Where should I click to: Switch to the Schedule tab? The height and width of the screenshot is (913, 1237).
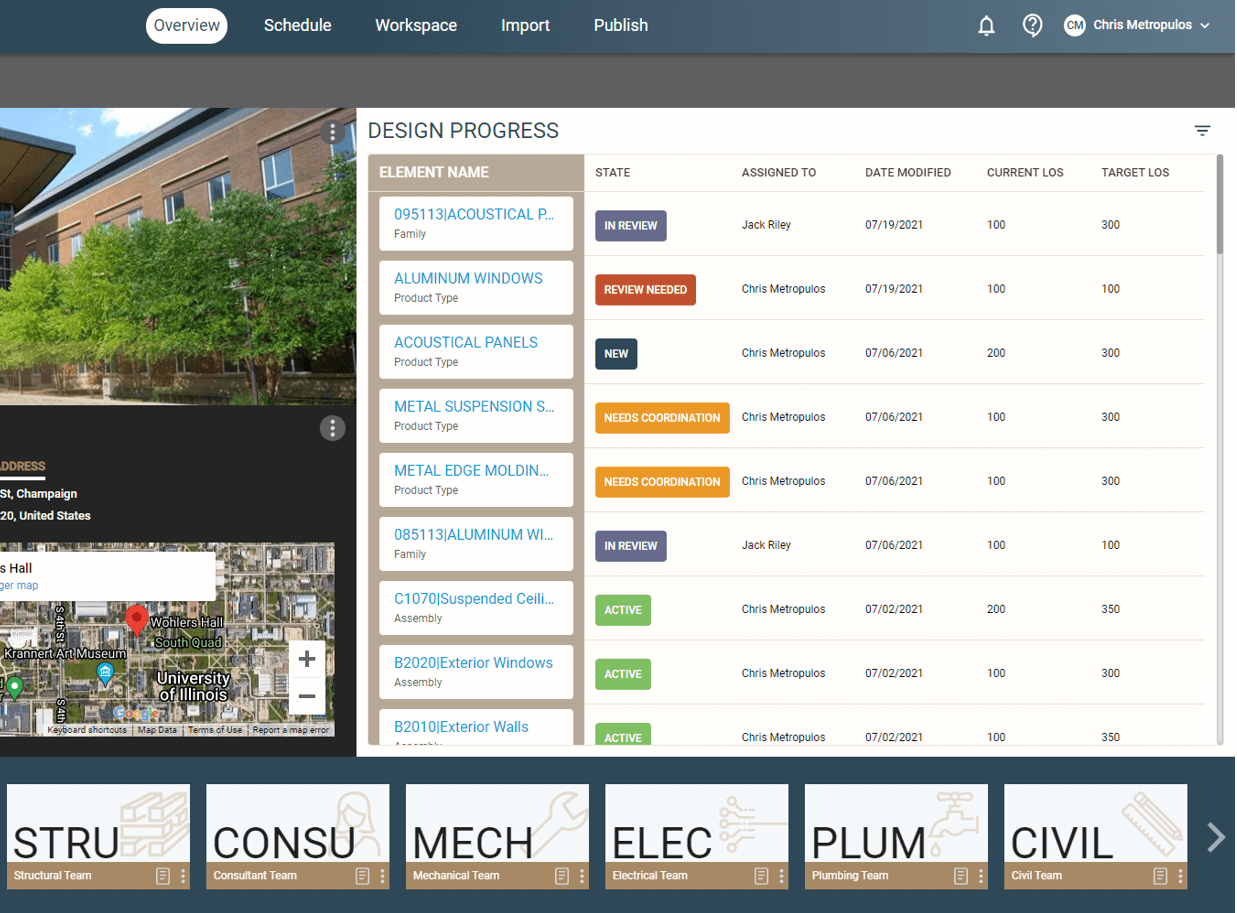(297, 26)
